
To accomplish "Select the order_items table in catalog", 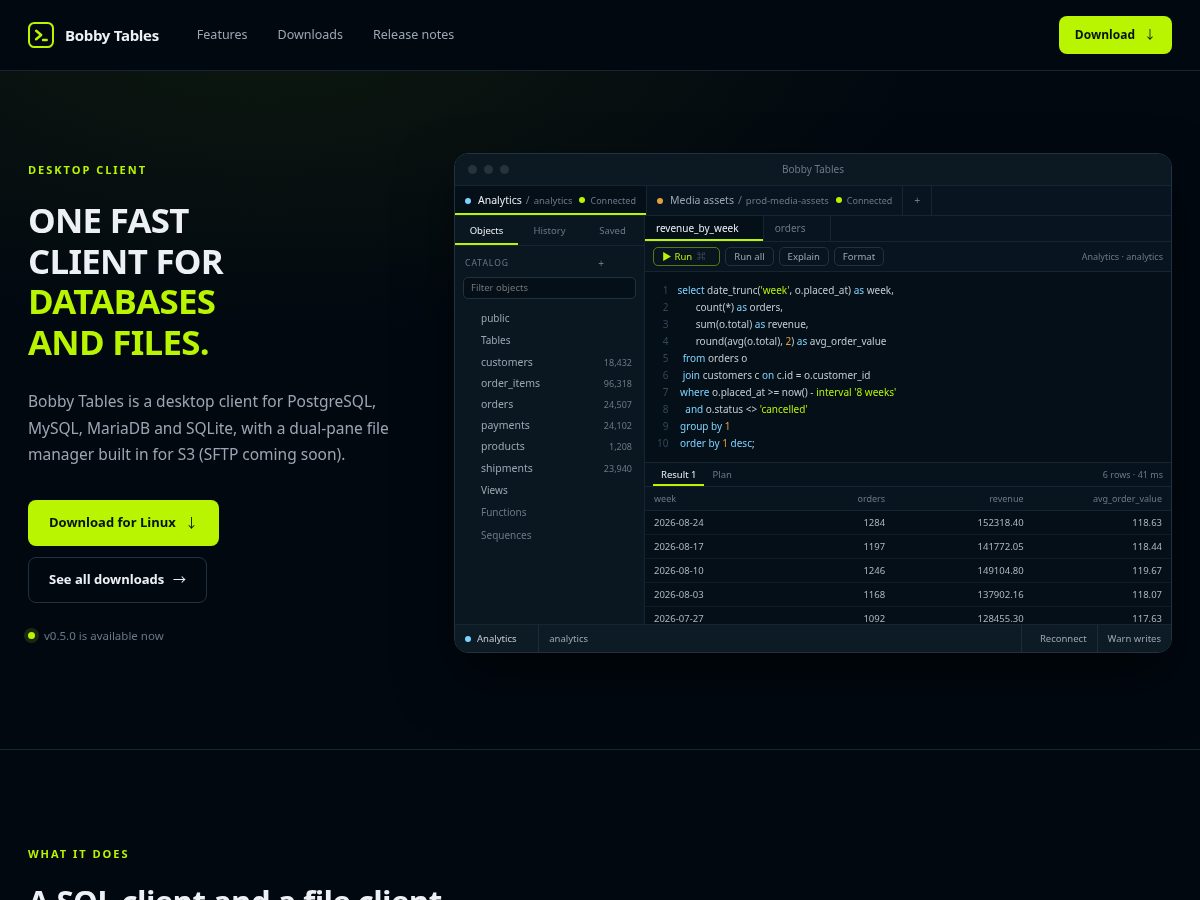I will click(x=549, y=383).
